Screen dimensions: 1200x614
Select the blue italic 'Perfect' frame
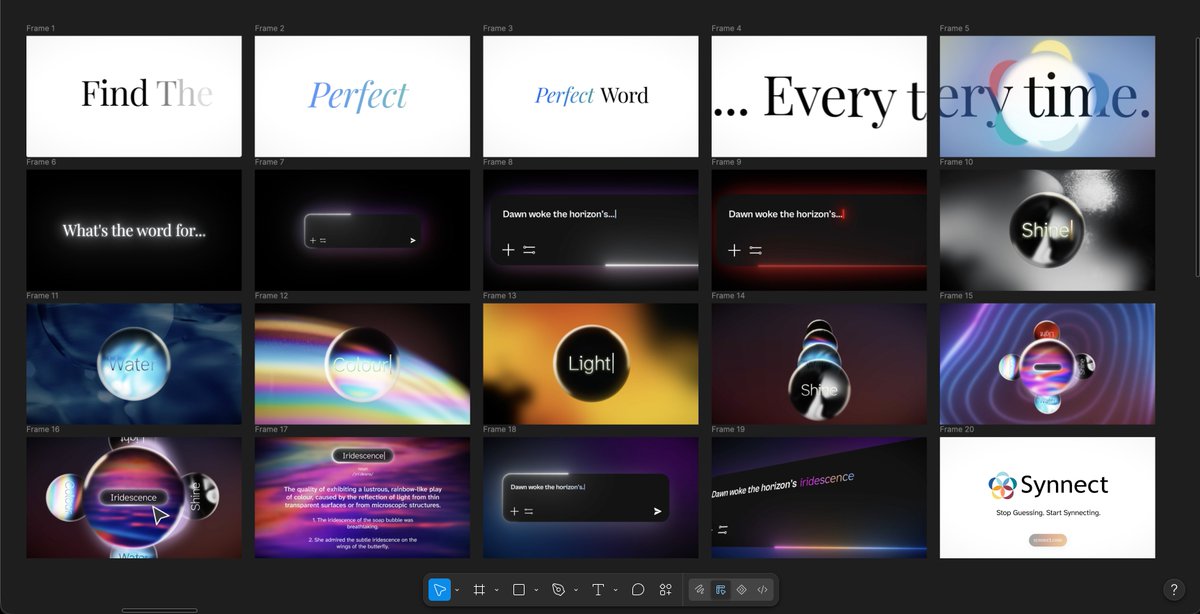[x=362, y=96]
